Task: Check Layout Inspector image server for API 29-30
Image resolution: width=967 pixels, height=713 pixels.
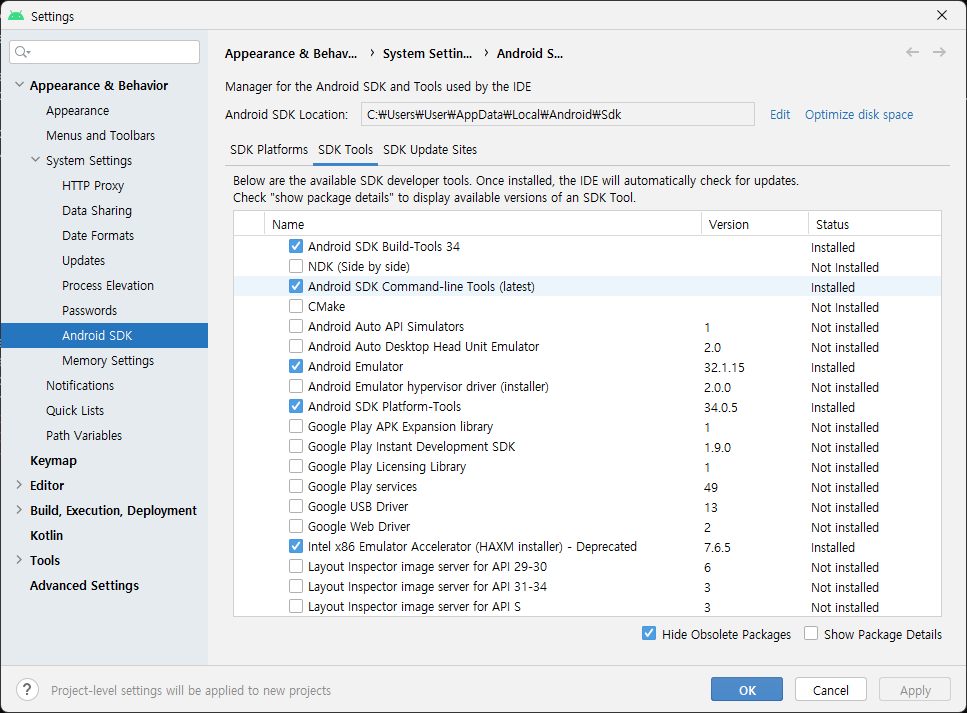Action: (x=296, y=566)
